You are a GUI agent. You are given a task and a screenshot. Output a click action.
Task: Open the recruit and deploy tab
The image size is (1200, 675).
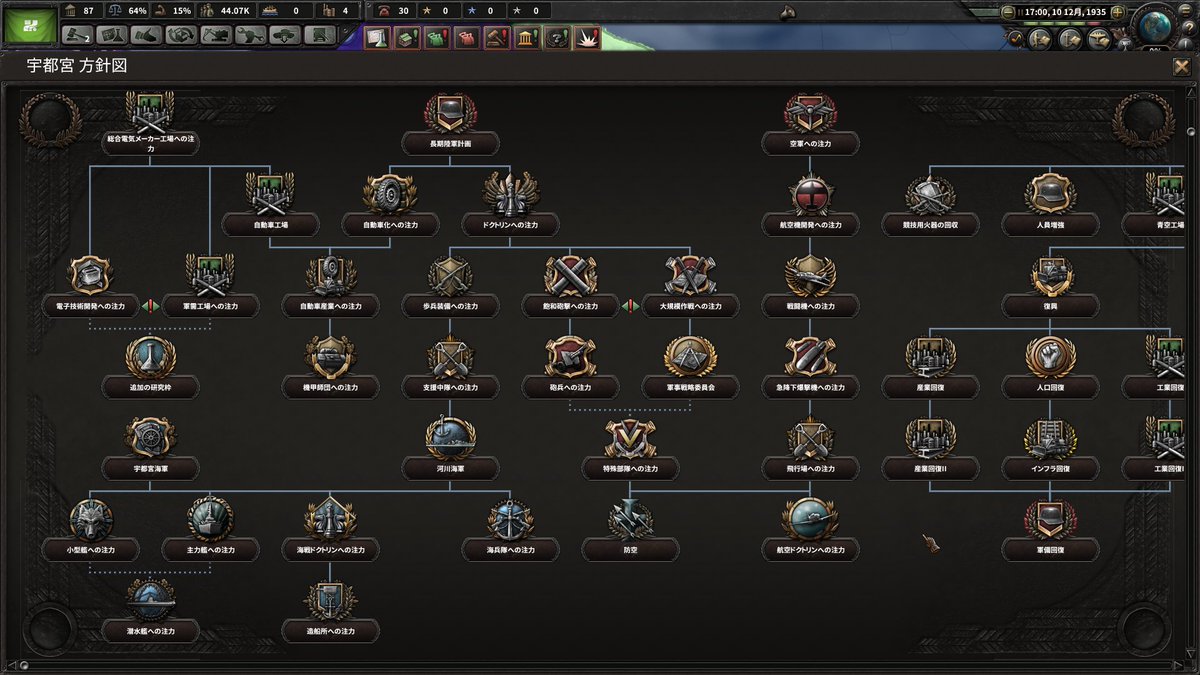pyautogui.click(x=287, y=35)
